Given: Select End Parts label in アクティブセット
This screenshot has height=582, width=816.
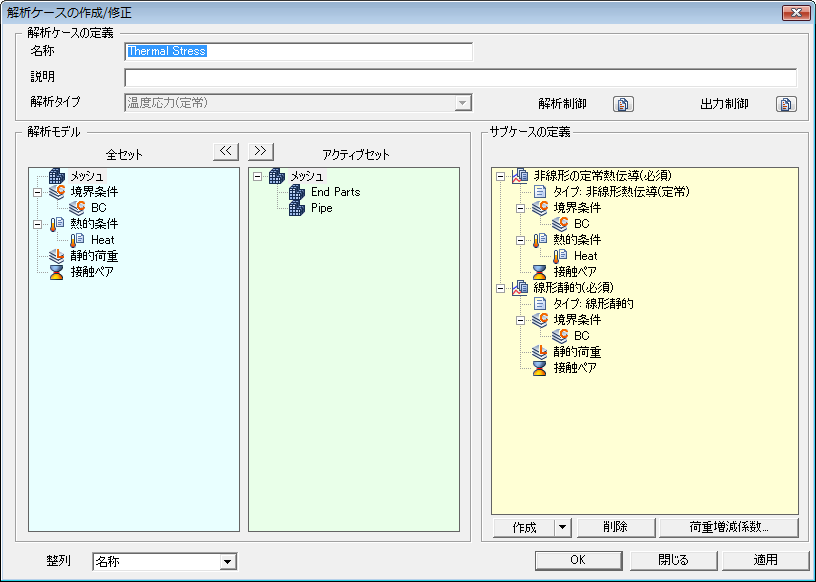Looking at the screenshot, I should coord(336,192).
